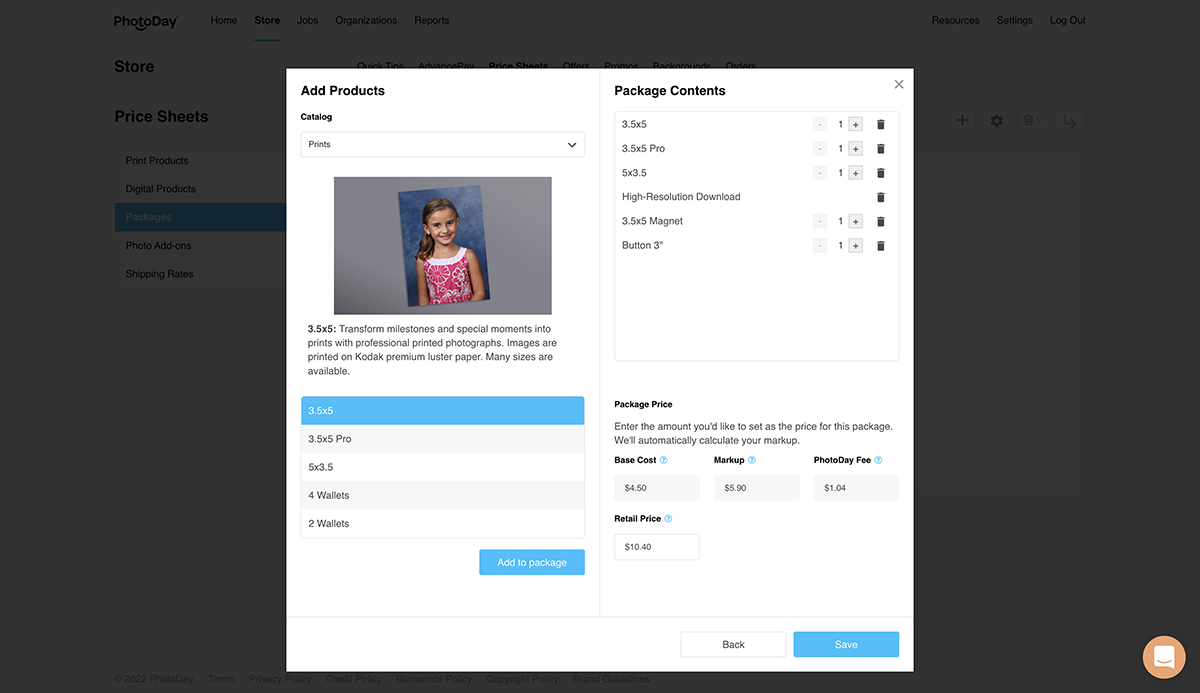Viewport: 1200px width, 693px height.
Task: Open price sheet settings gear
Action: coord(997,120)
